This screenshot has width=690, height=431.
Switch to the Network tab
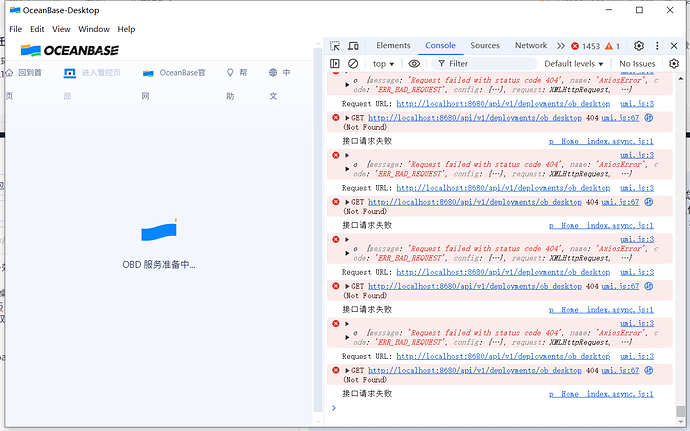[531, 45]
